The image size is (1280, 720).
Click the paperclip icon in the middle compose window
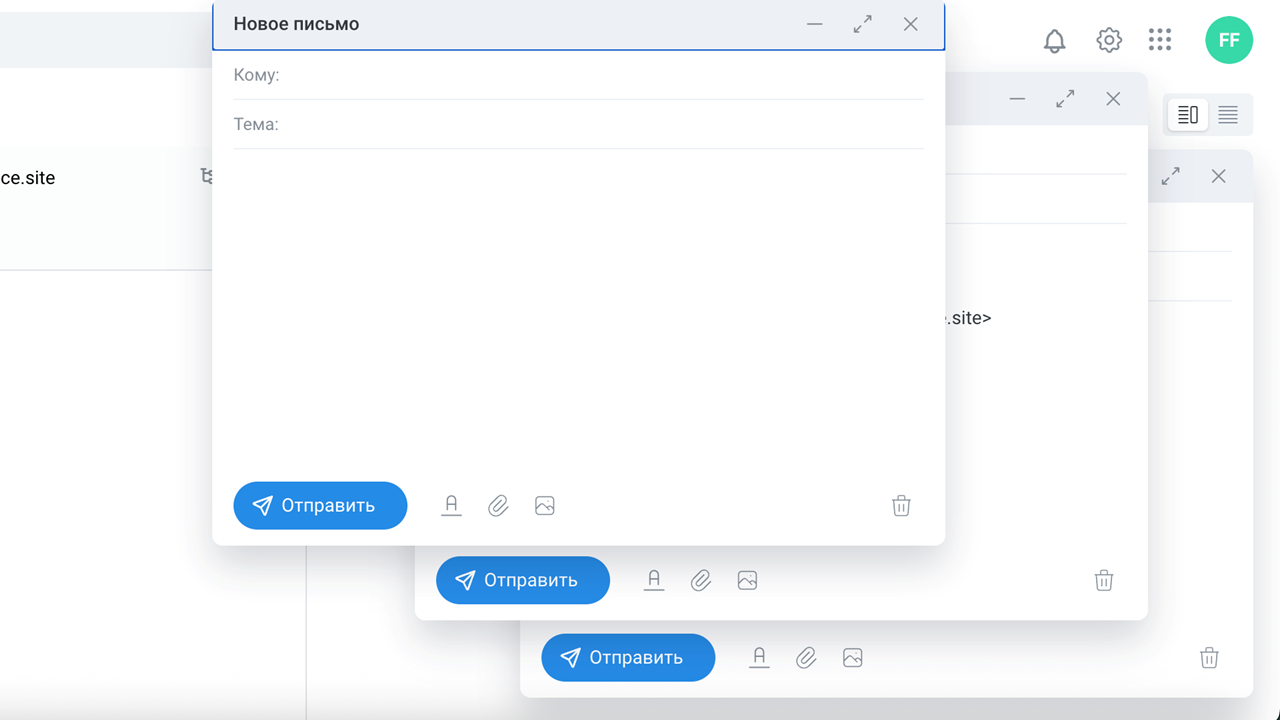(x=701, y=580)
